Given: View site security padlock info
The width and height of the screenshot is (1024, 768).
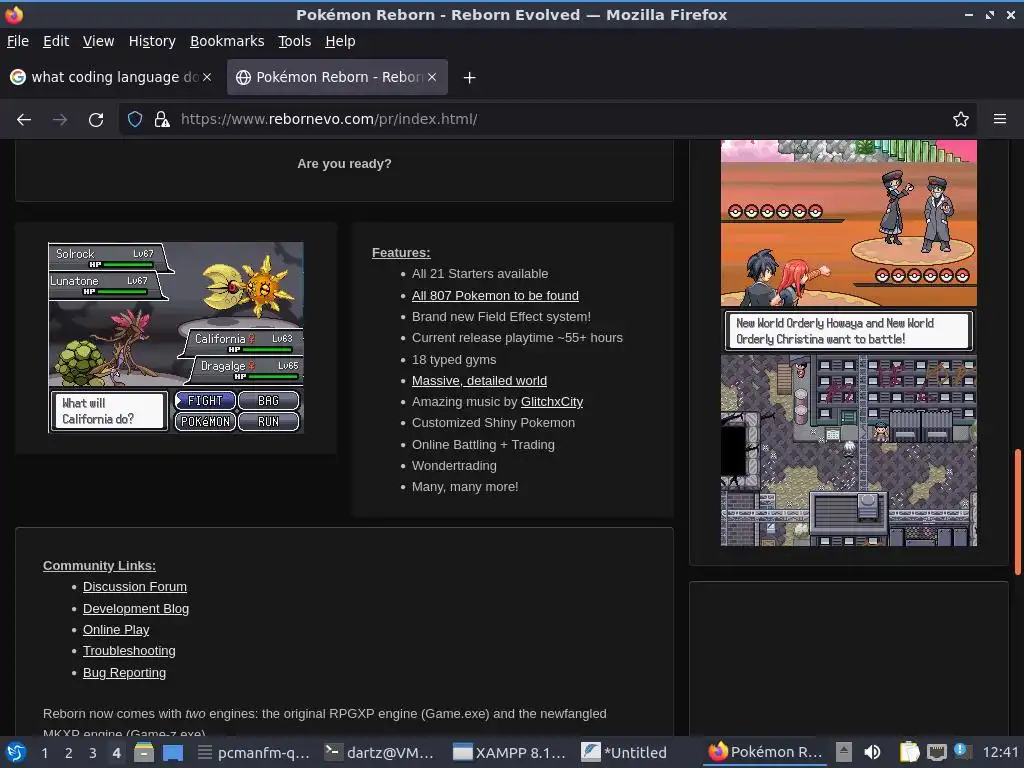Looking at the screenshot, I should coord(162,120).
